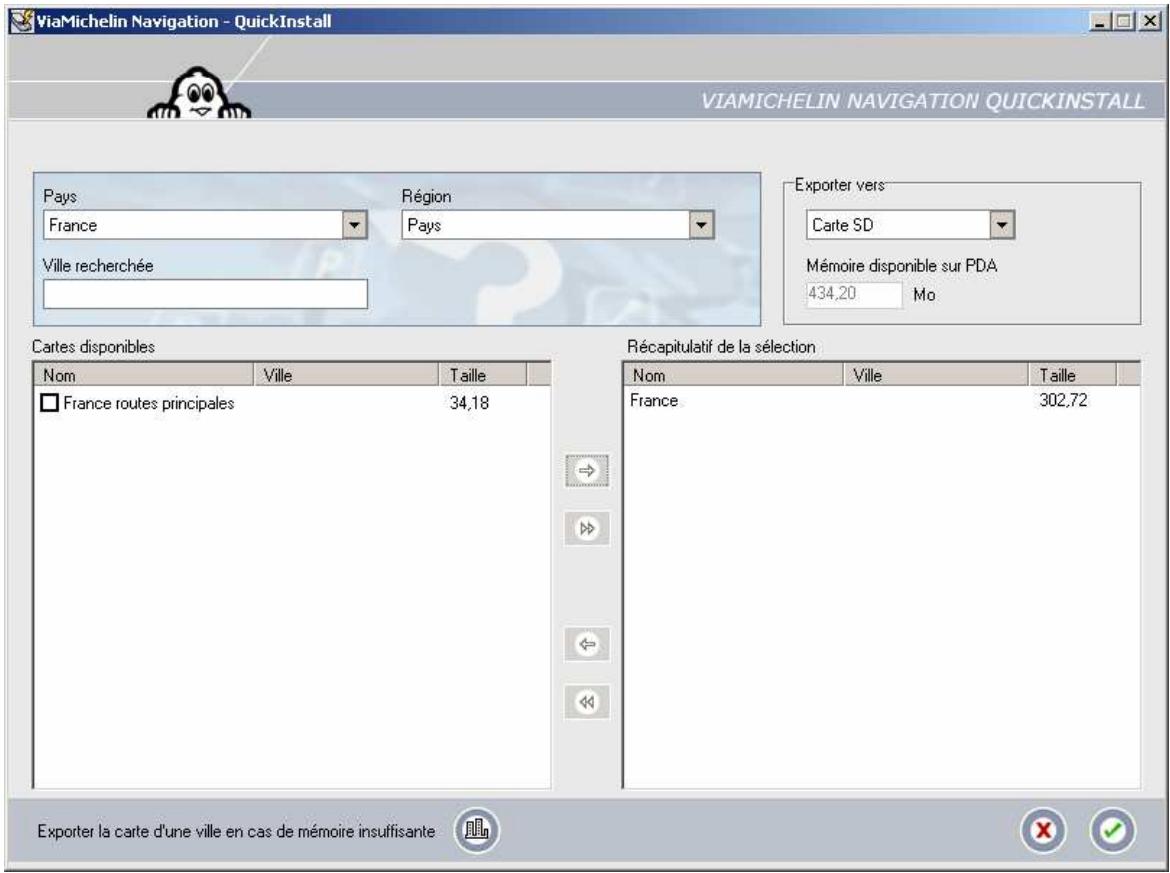The image size is (1170, 873).
Task: Check the France routes principales checkbox
Action: tap(49, 403)
